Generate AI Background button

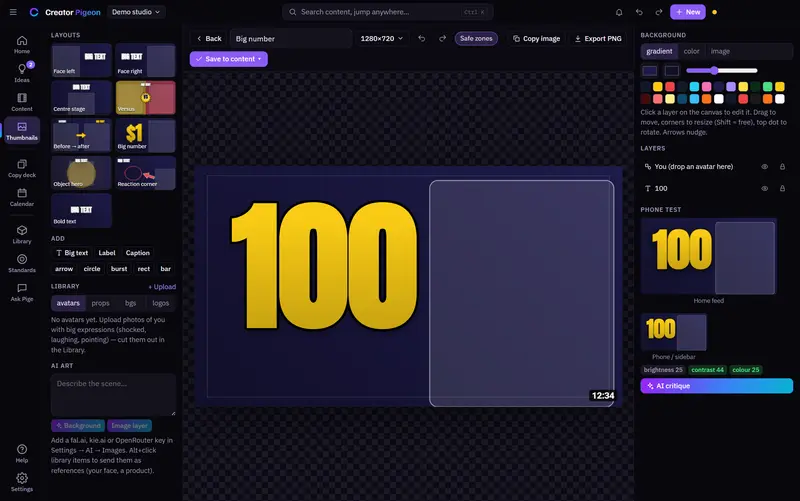78,425
